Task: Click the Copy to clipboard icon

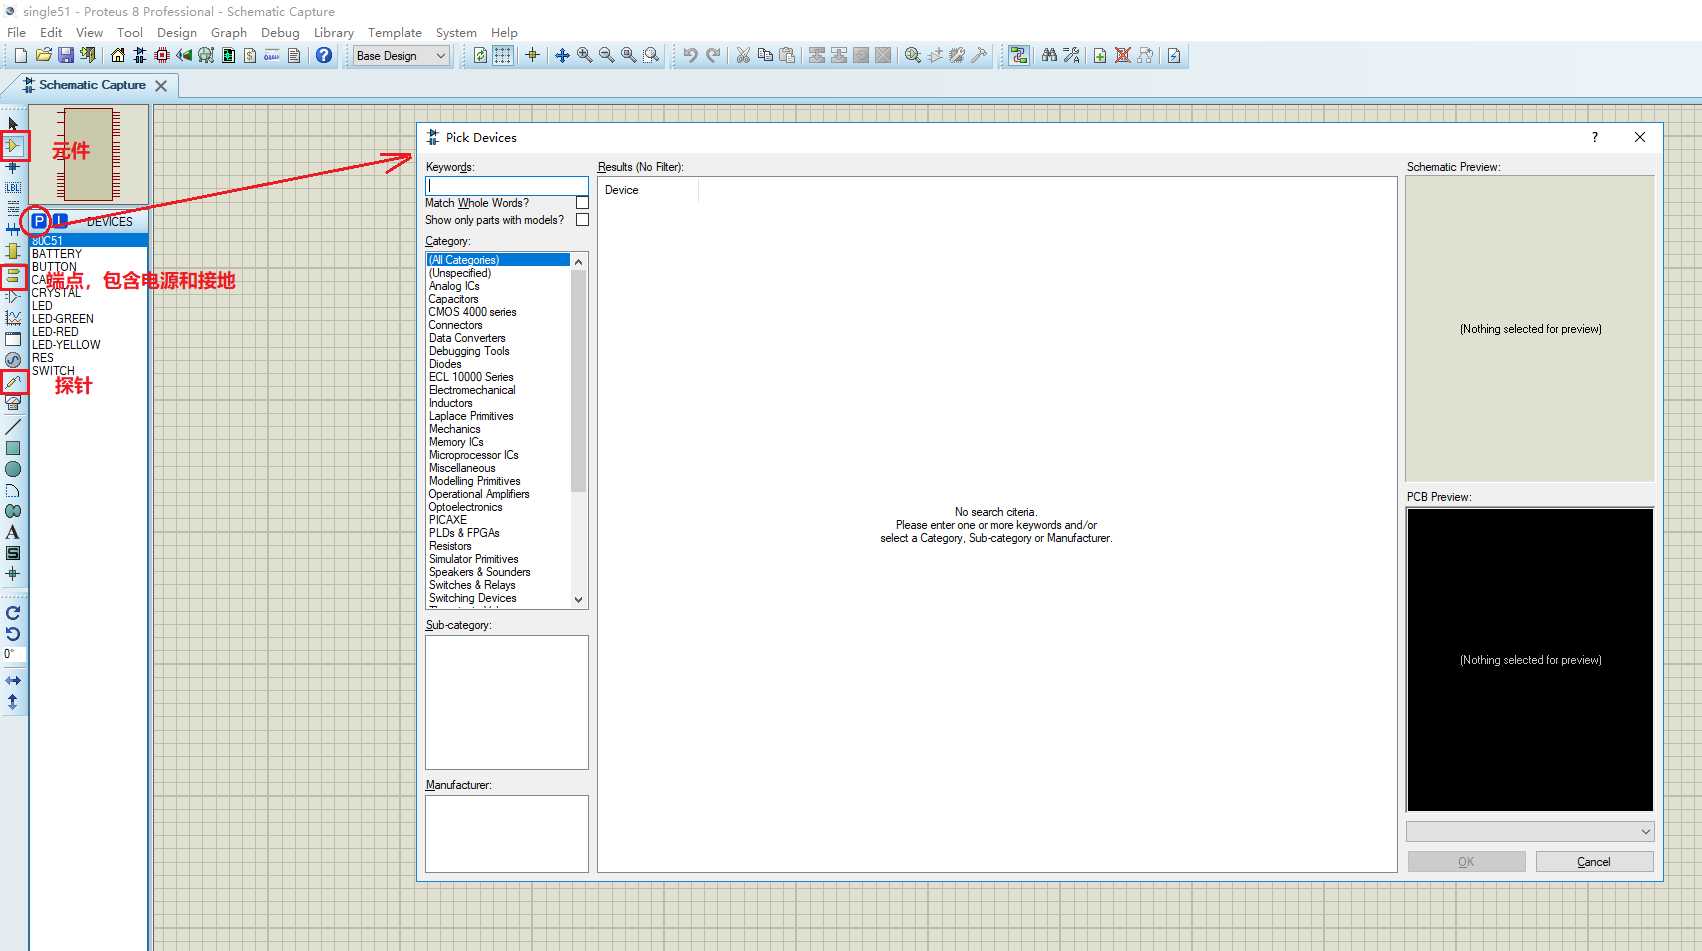Action: coord(765,56)
